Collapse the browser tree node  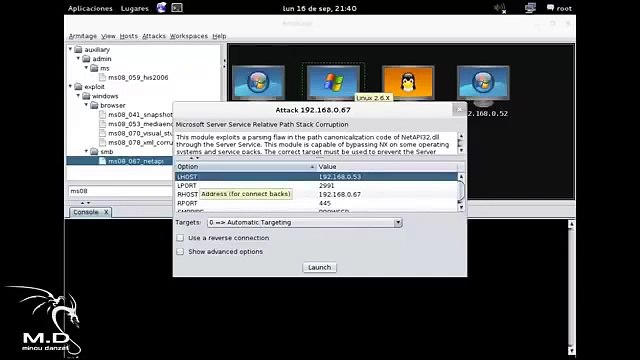(x=87, y=105)
